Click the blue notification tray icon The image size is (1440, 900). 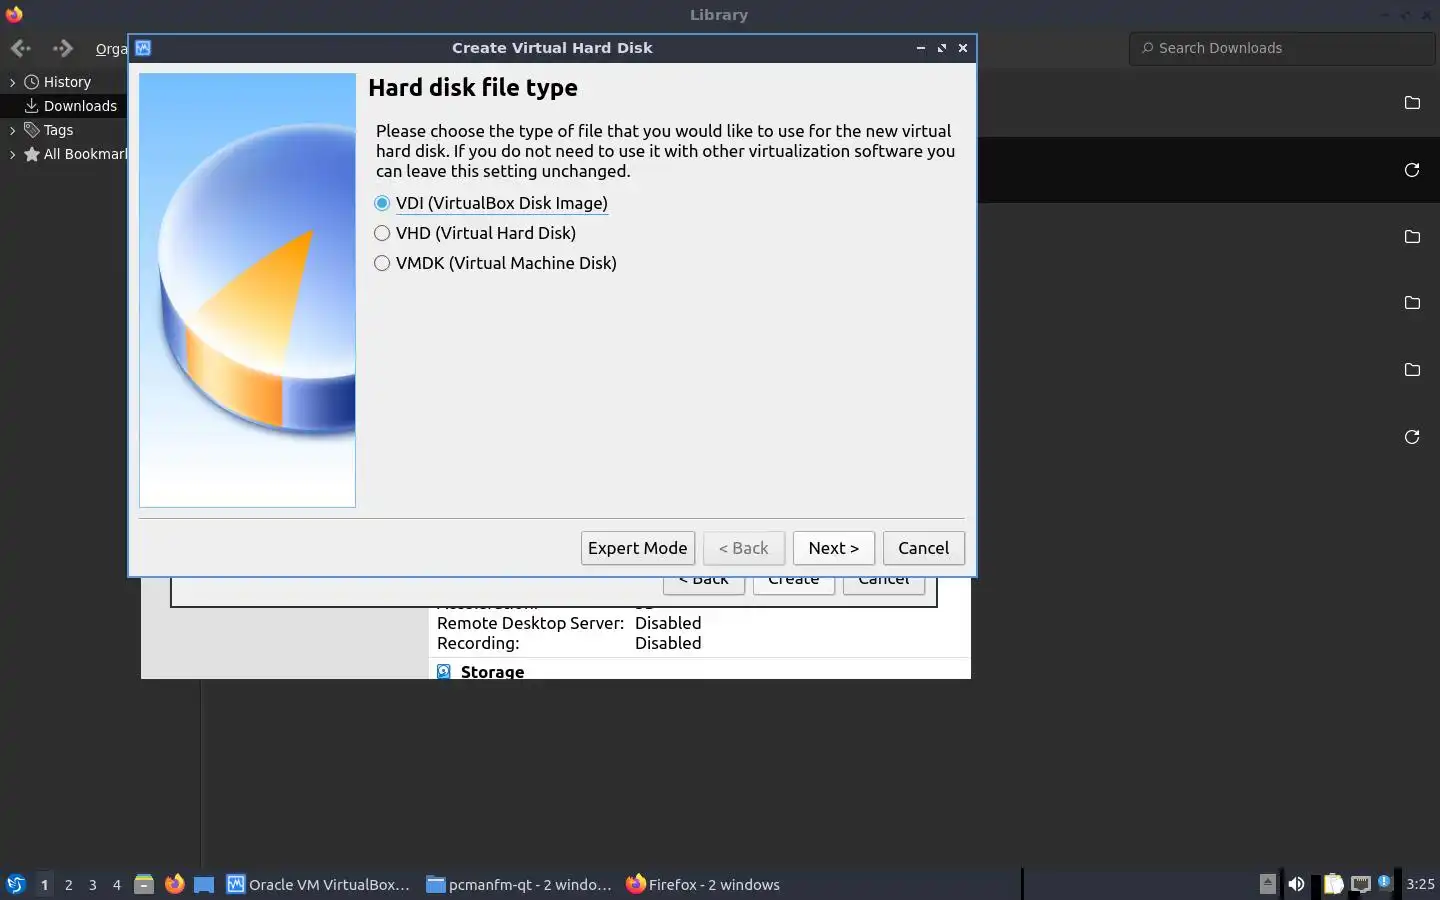pyautogui.click(x=1384, y=882)
